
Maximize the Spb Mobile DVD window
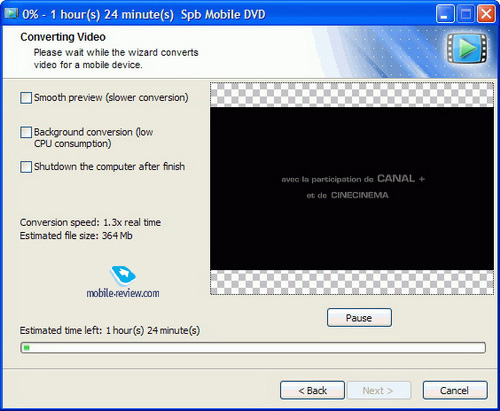pyautogui.click(x=465, y=14)
